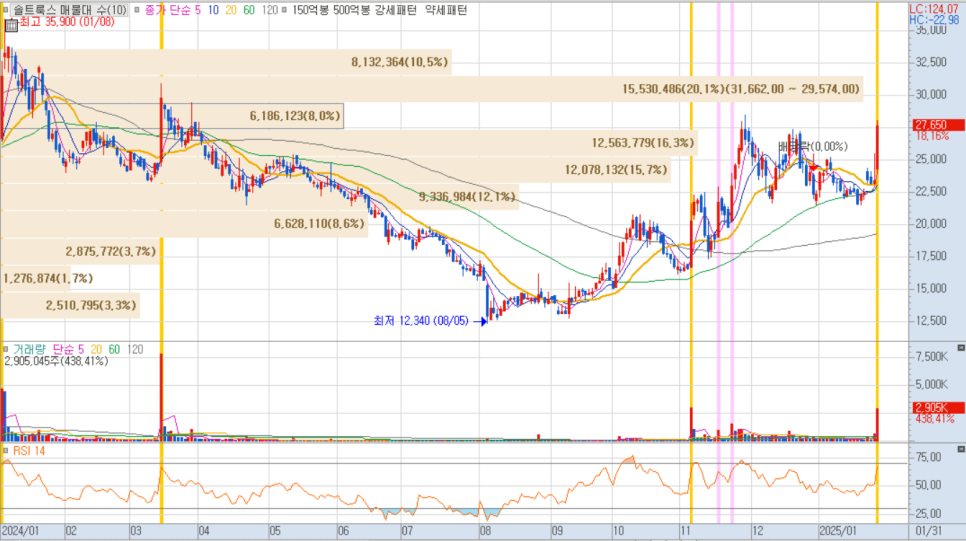Image resolution: width=966 pixels, height=541 pixels.
Task: Click the 2,875,772(3.7%) volume profile bar
Action: 81,251
